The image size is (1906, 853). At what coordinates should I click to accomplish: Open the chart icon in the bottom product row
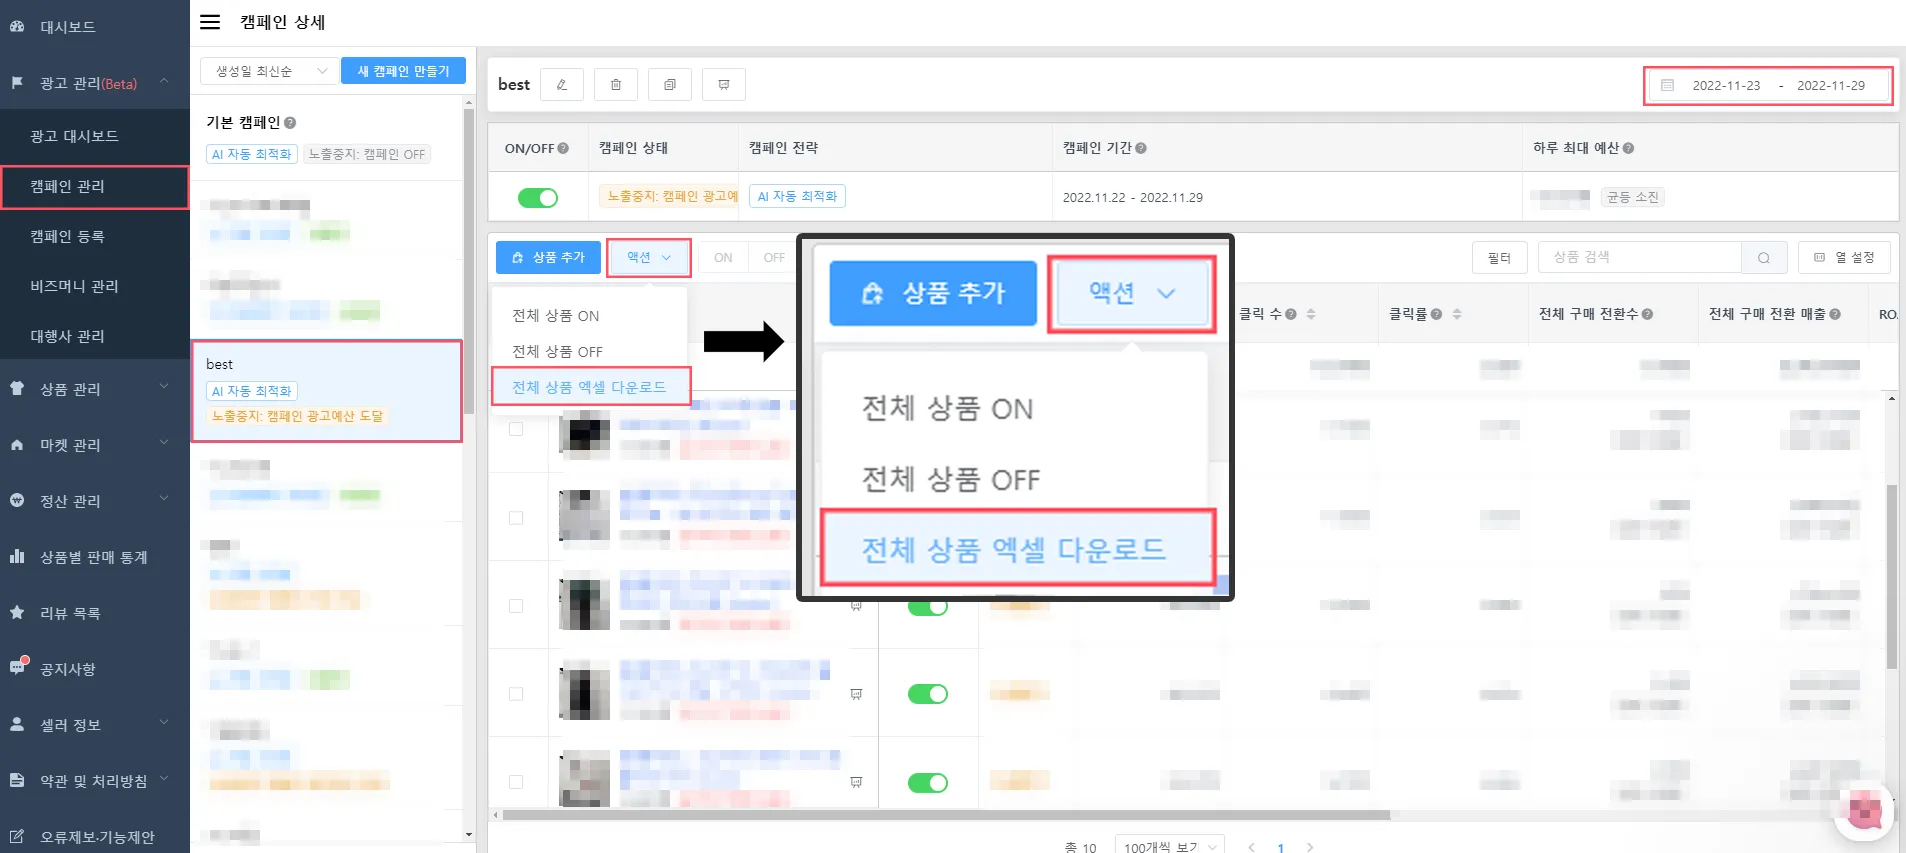tap(856, 782)
